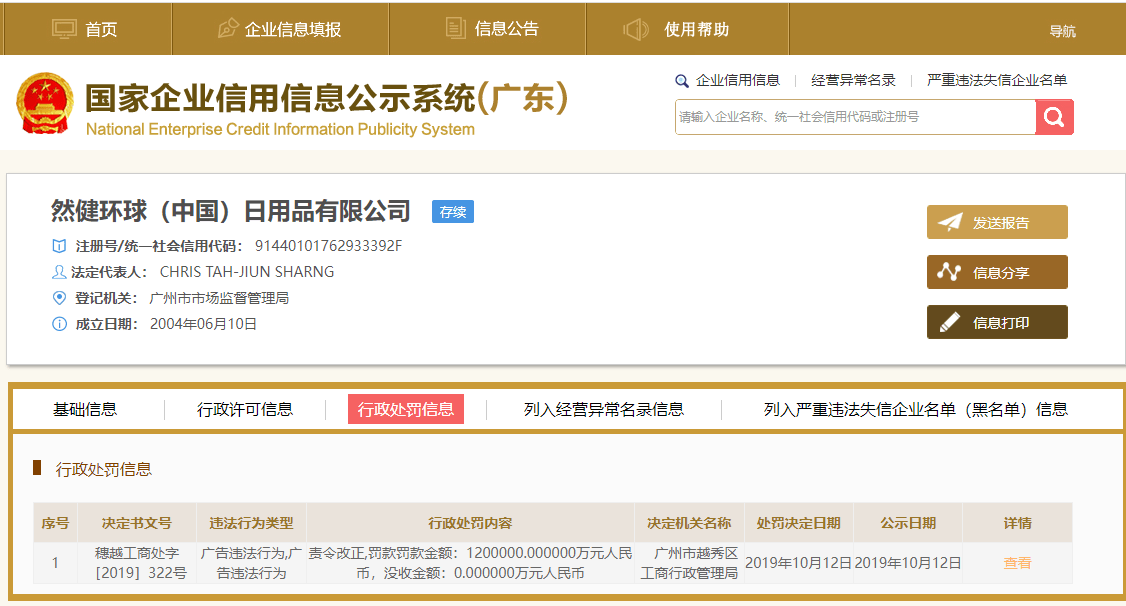Click the edit icon beside 企业信息填报

pyautogui.click(x=228, y=29)
